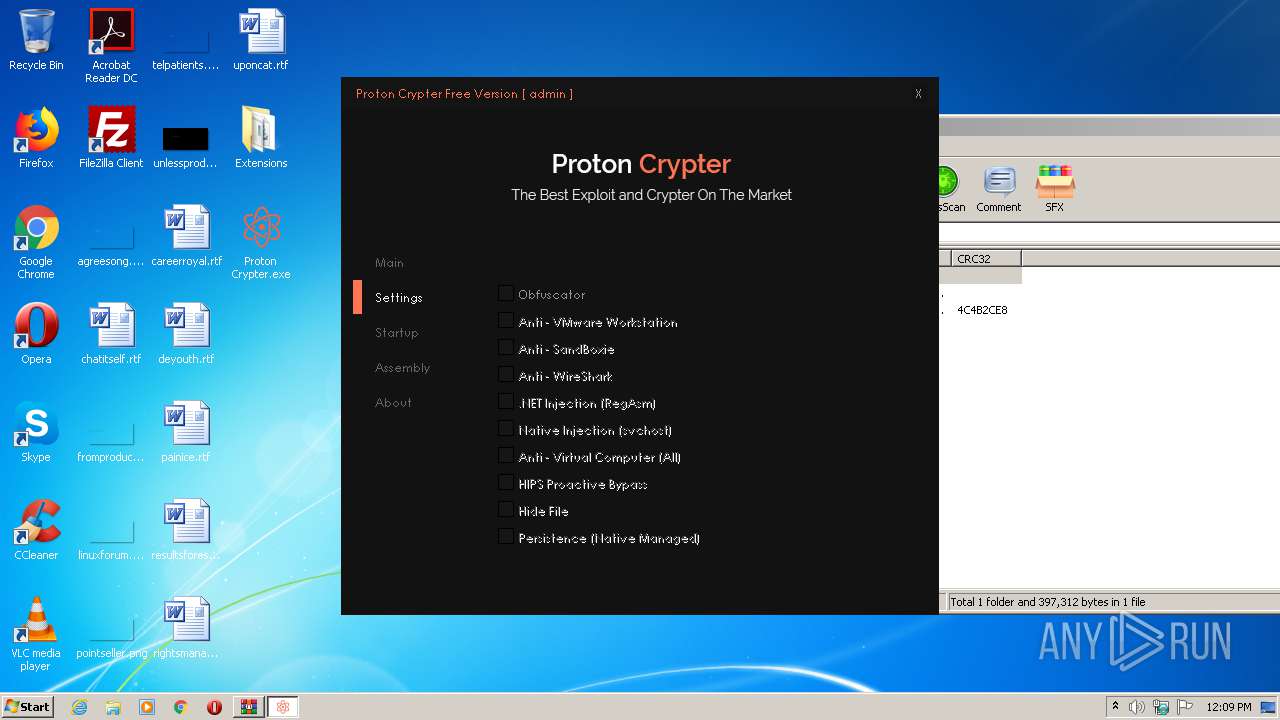Image resolution: width=1280 pixels, height=720 pixels.
Task: Select pointseller.png file icon
Action: (x=111, y=635)
